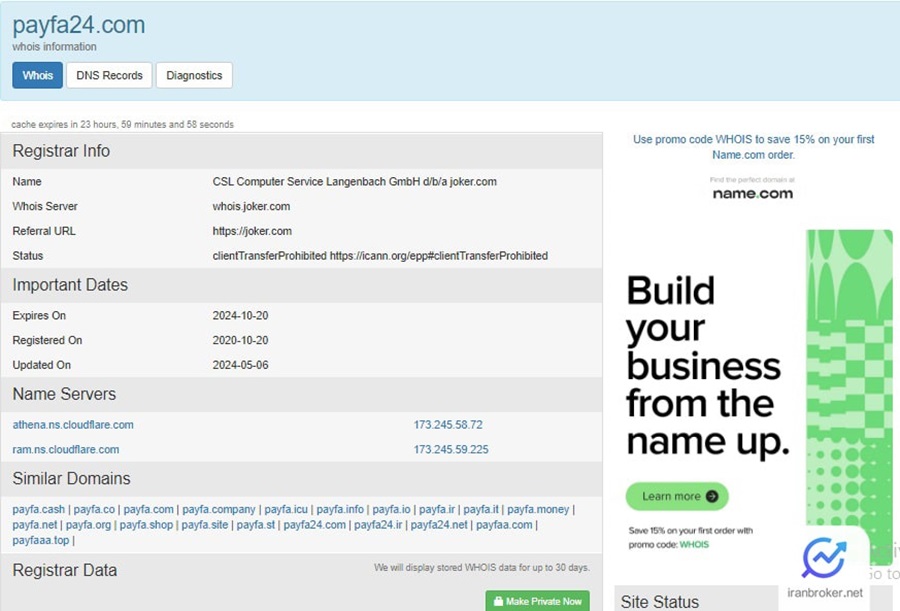
Task: Open similar domain payfa.ir
Action: click(437, 509)
